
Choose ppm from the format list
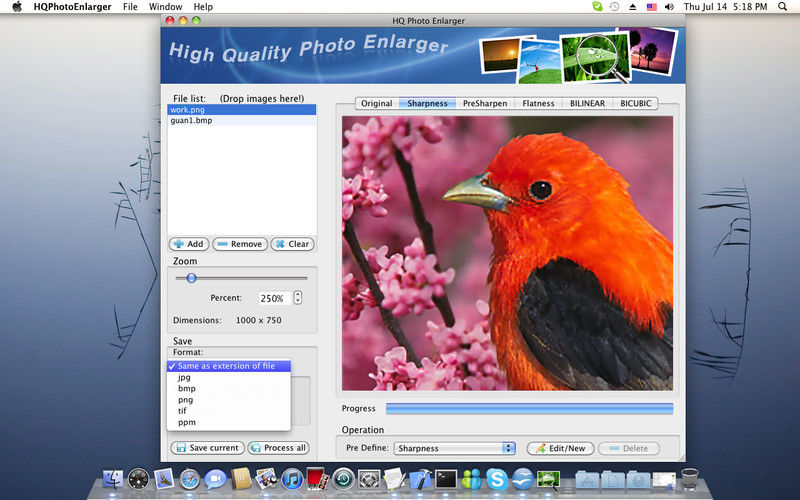[229, 422]
